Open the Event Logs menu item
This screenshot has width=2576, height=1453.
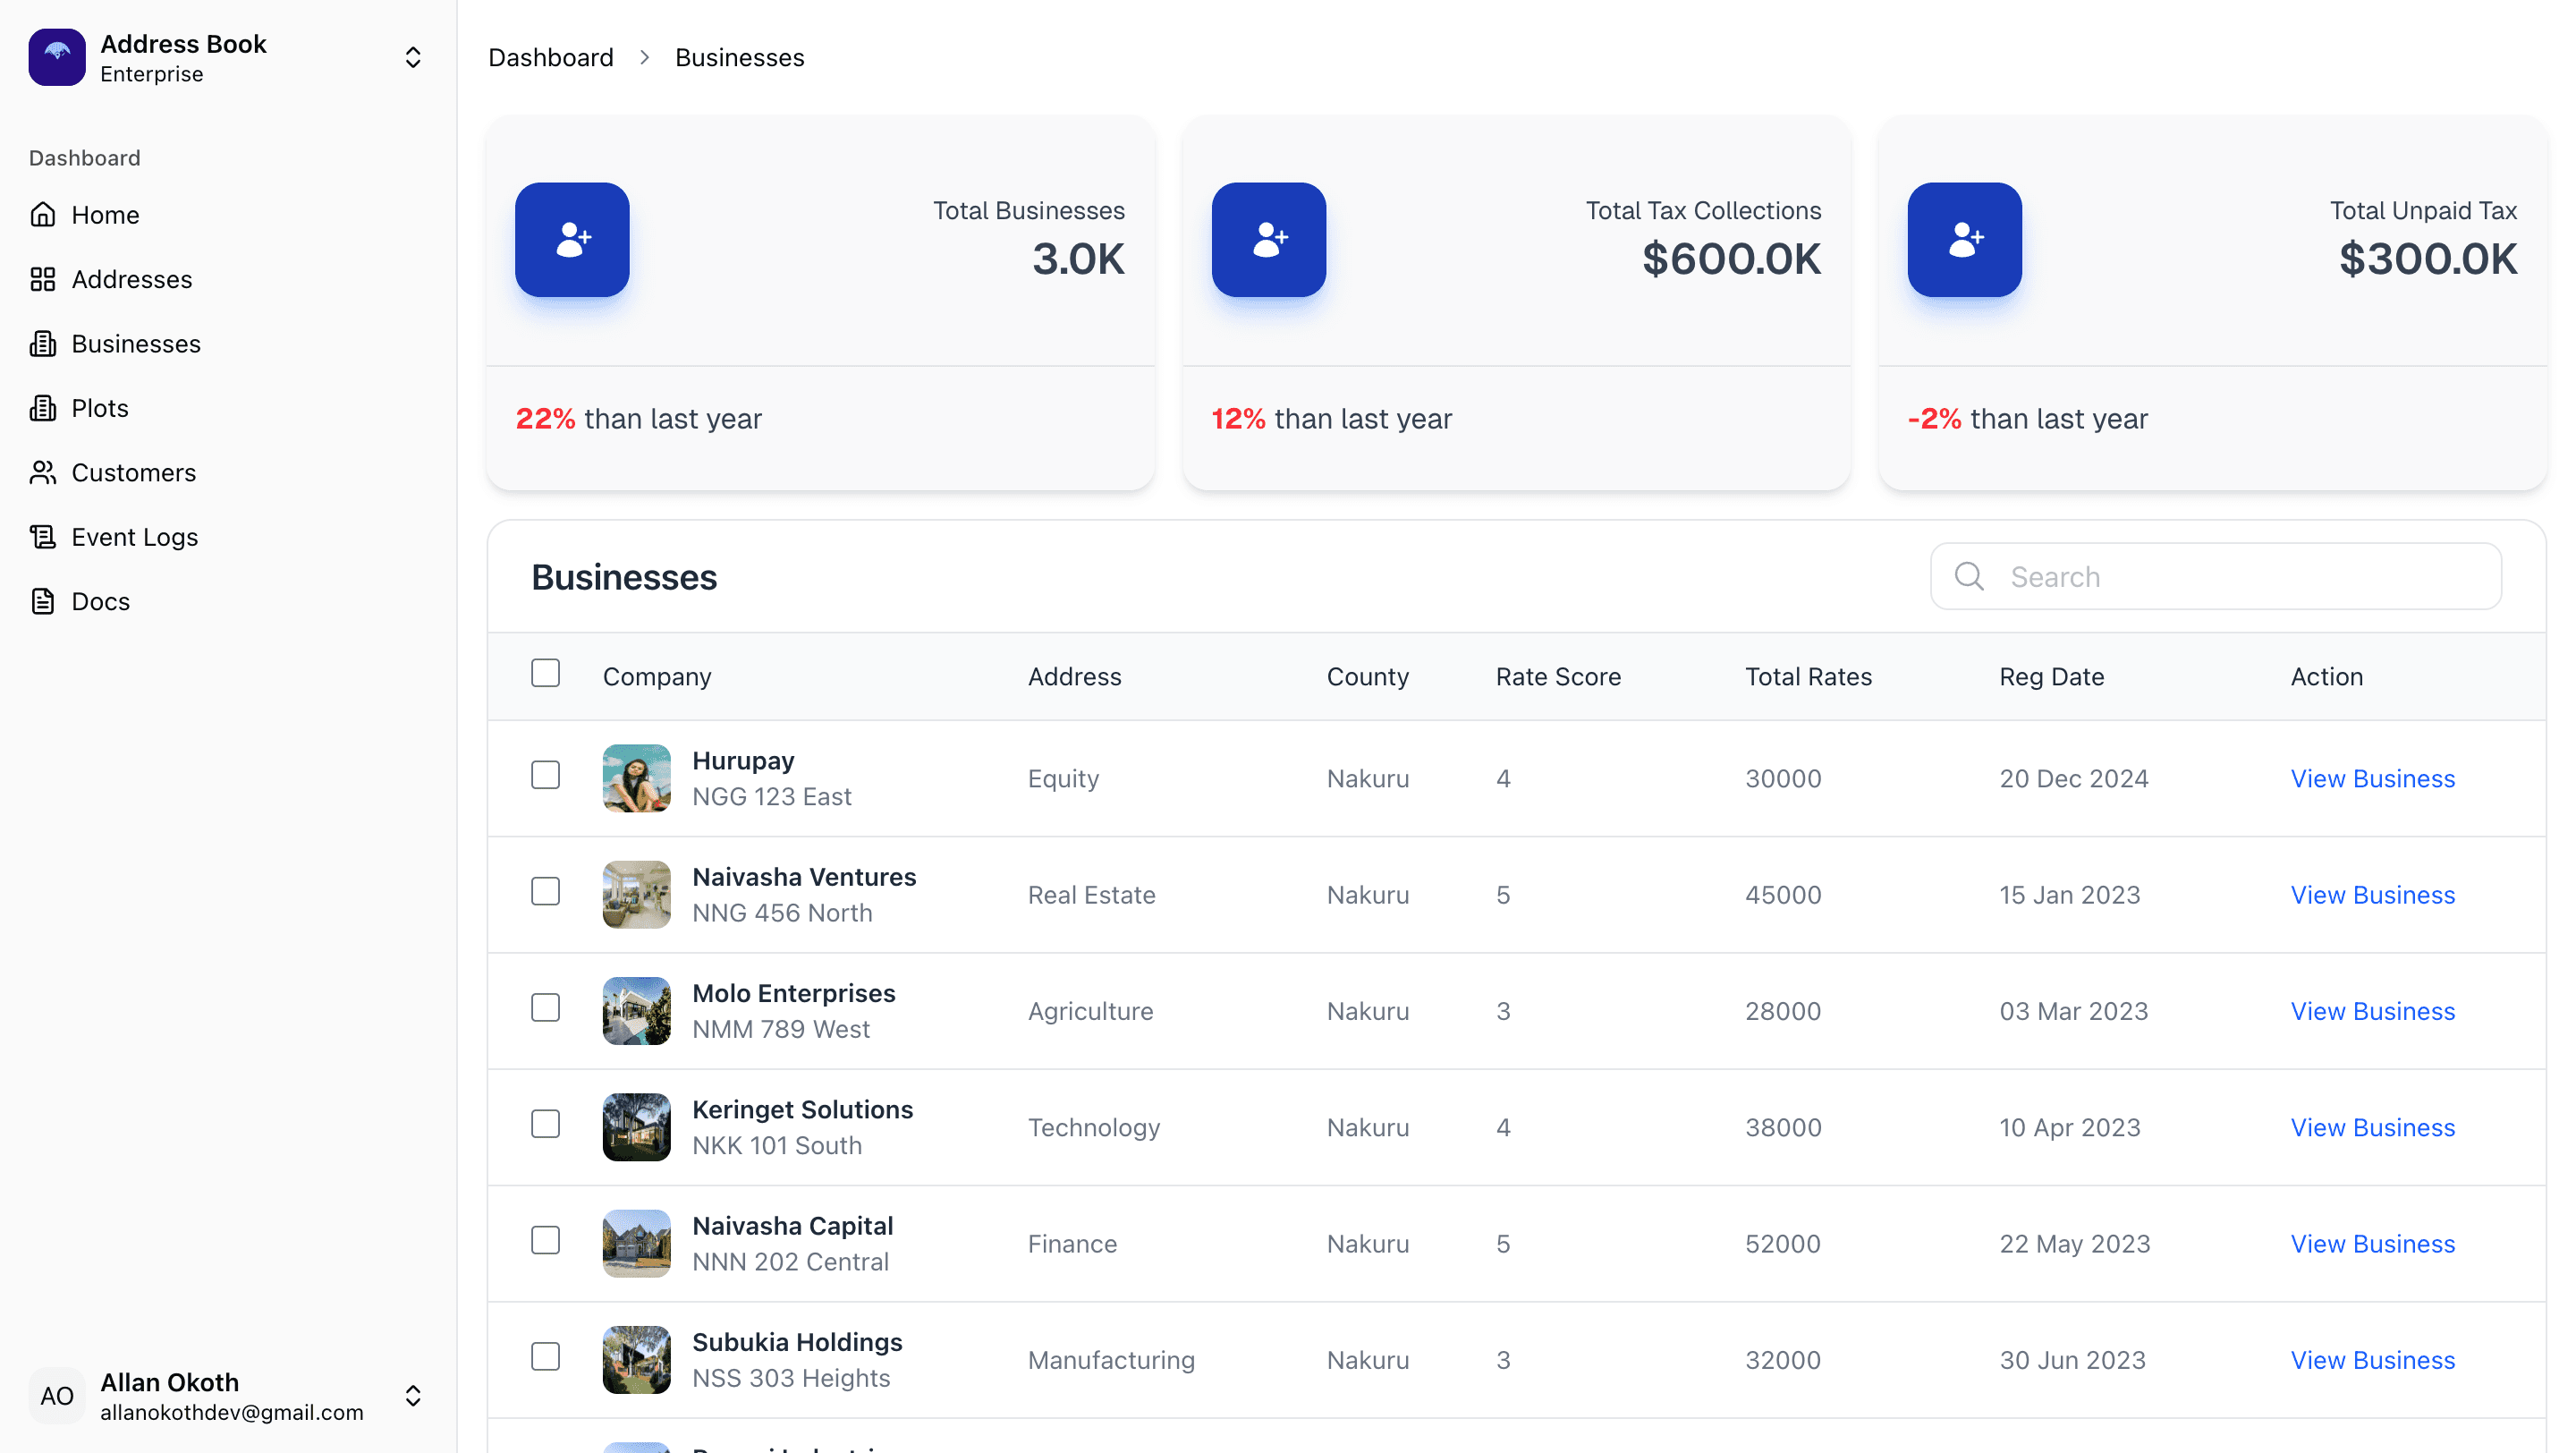[228, 537]
